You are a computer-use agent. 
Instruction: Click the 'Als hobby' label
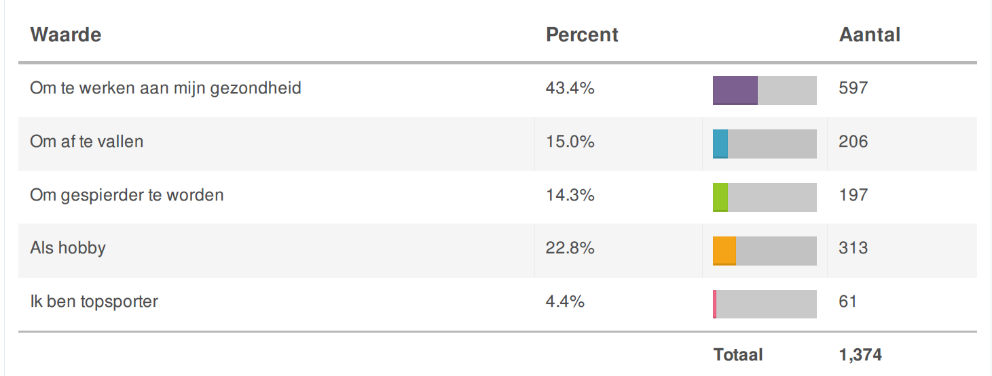[68, 248]
